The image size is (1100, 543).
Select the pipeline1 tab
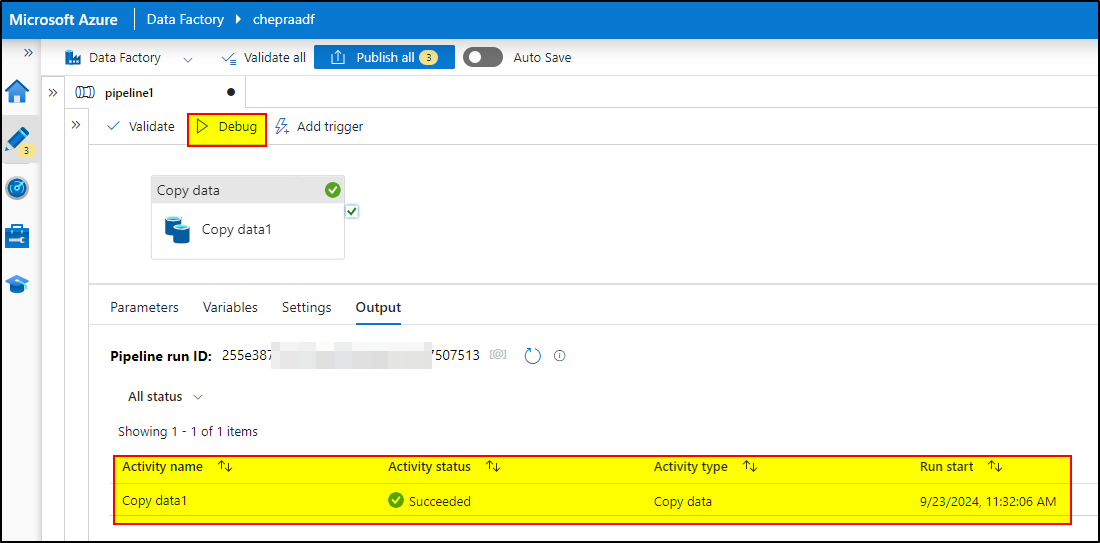pos(154,92)
